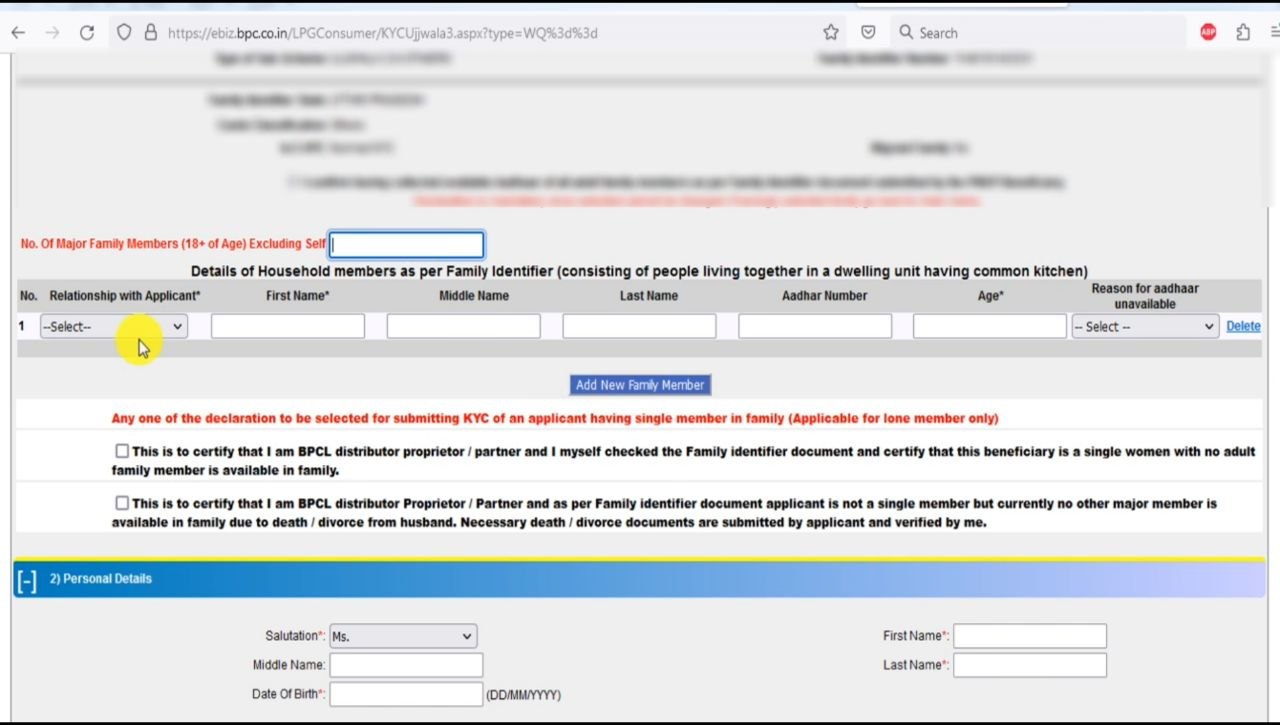Open the extensions puzzle icon

click(1243, 33)
